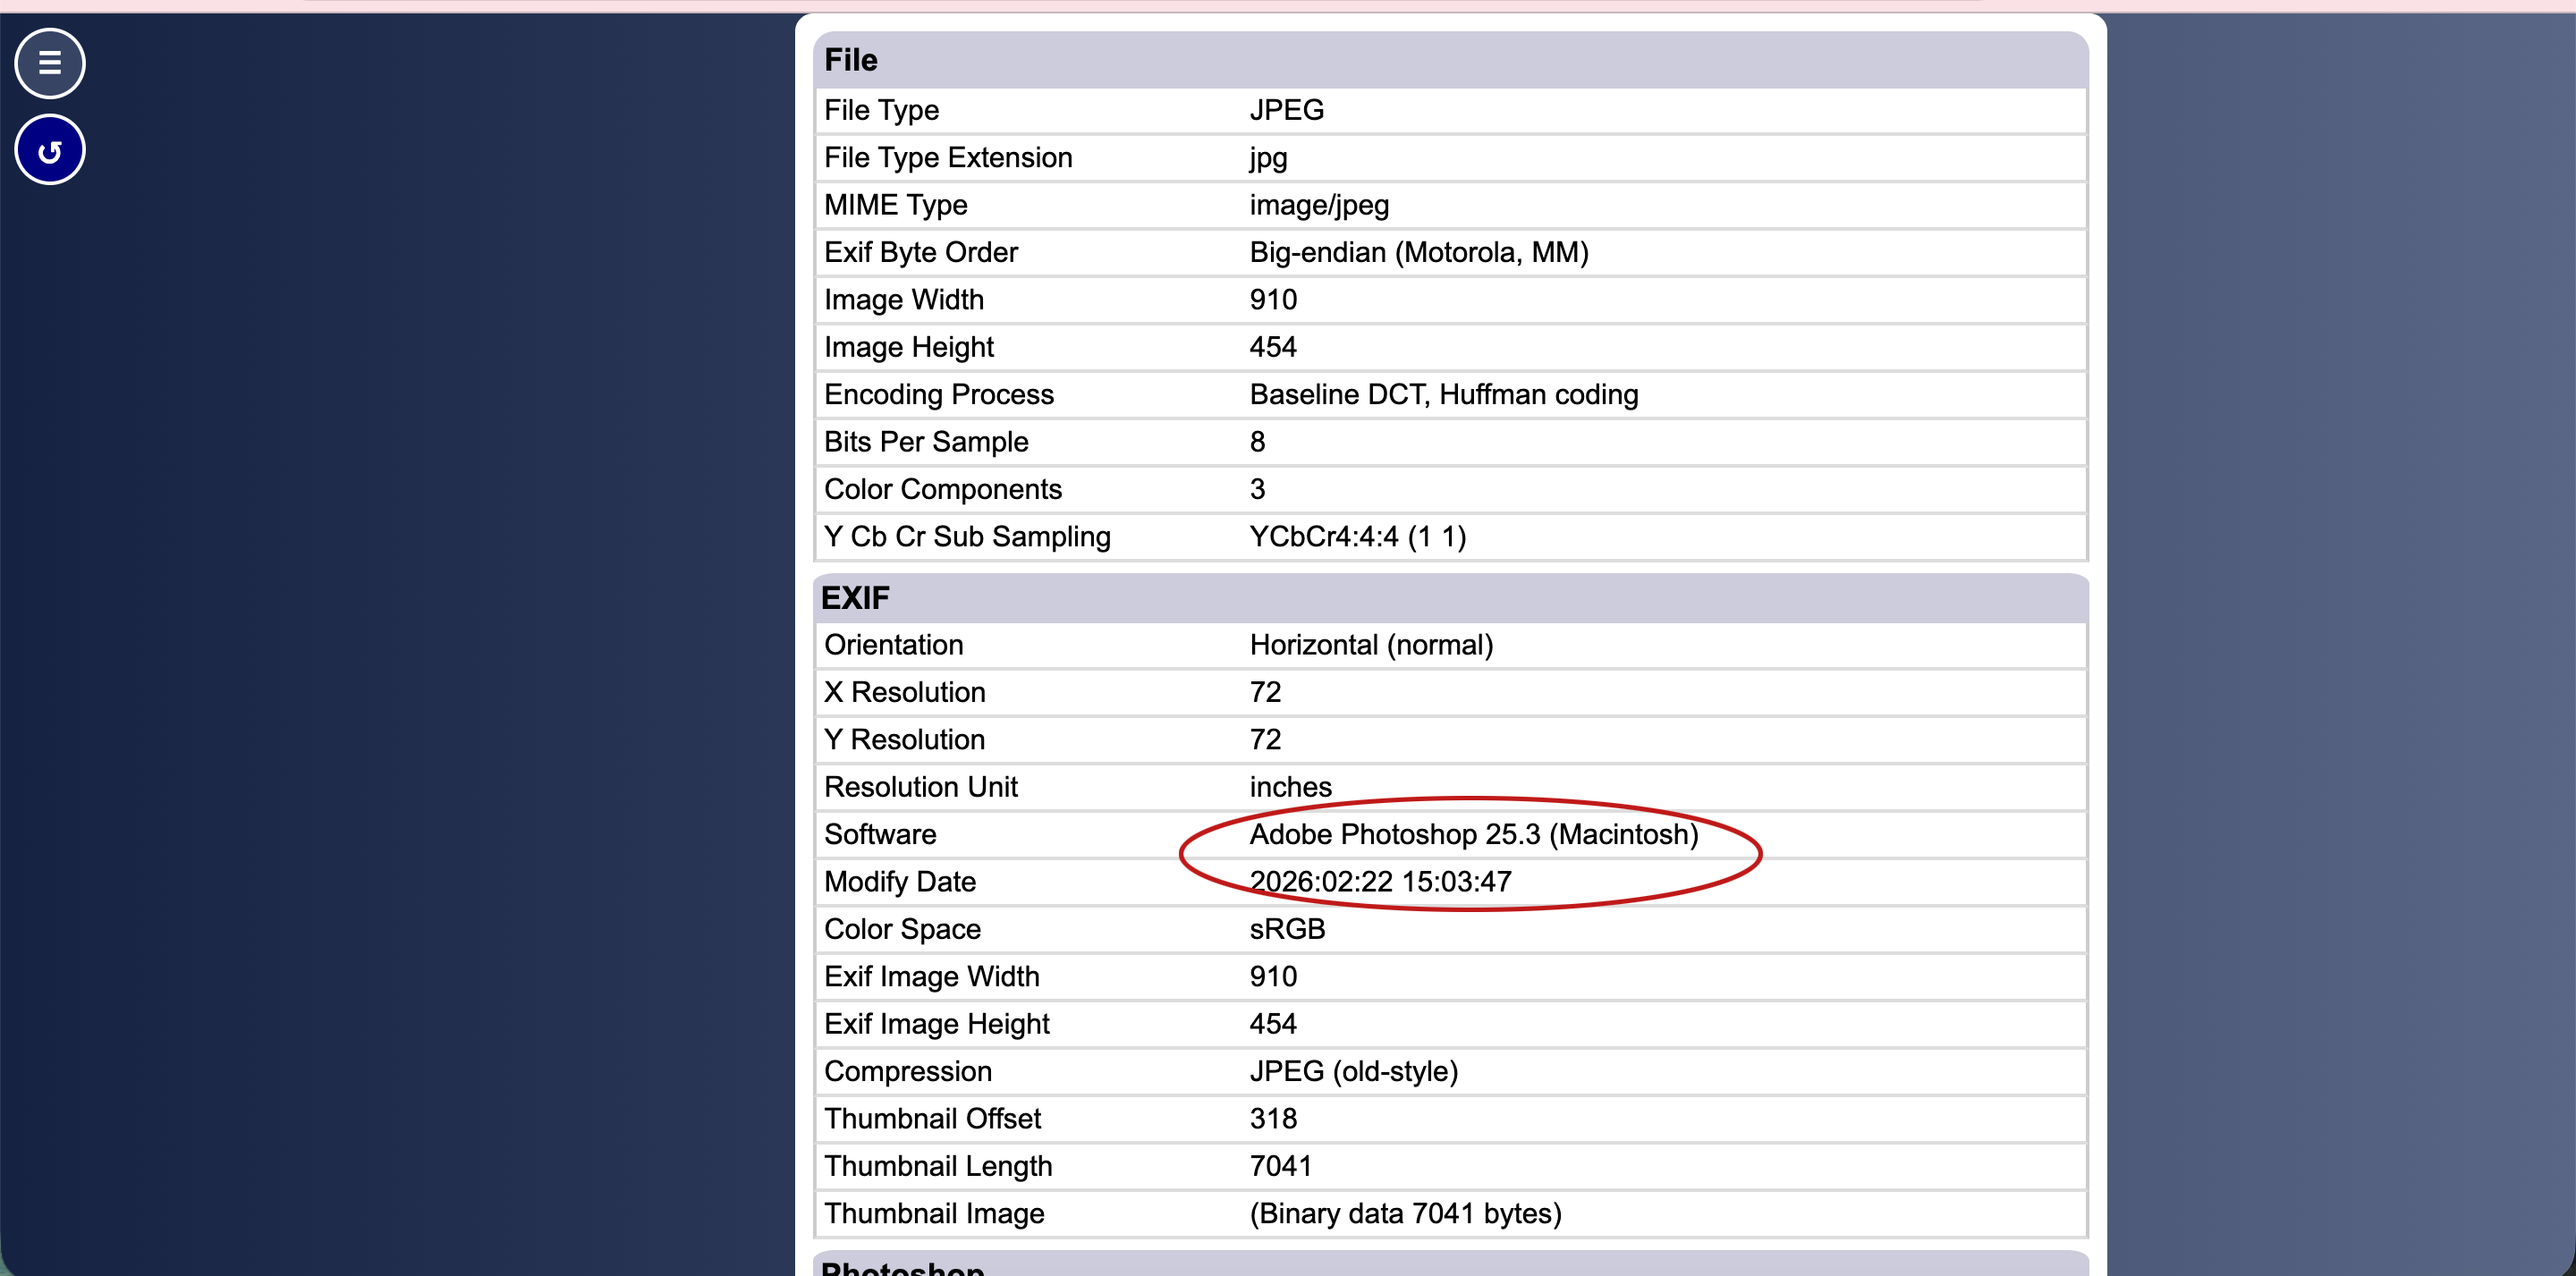Click the EXIF section header
Screen dimensions: 2576x1276
[x=856, y=597]
